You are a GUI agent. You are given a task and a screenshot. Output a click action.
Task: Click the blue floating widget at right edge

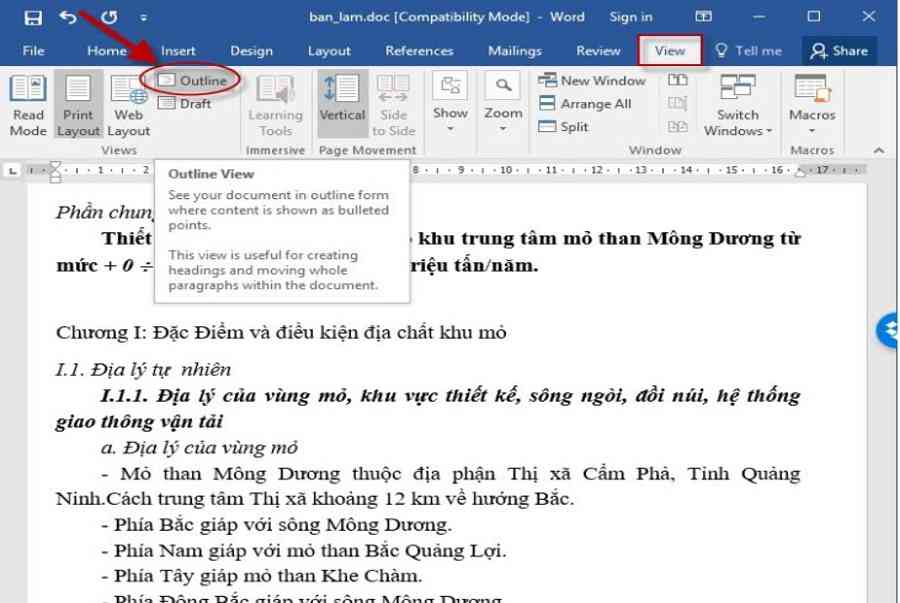click(x=888, y=330)
